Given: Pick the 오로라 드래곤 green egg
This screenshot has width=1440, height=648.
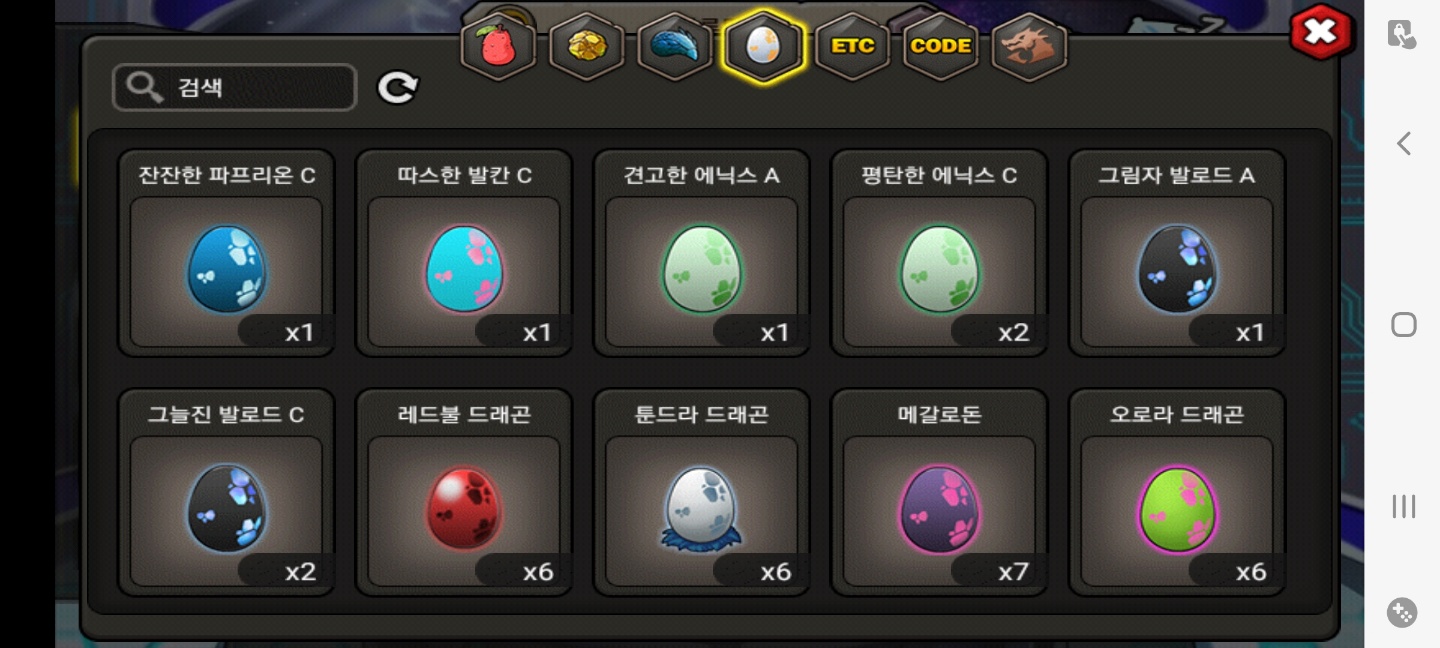Looking at the screenshot, I should coord(1177,492).
